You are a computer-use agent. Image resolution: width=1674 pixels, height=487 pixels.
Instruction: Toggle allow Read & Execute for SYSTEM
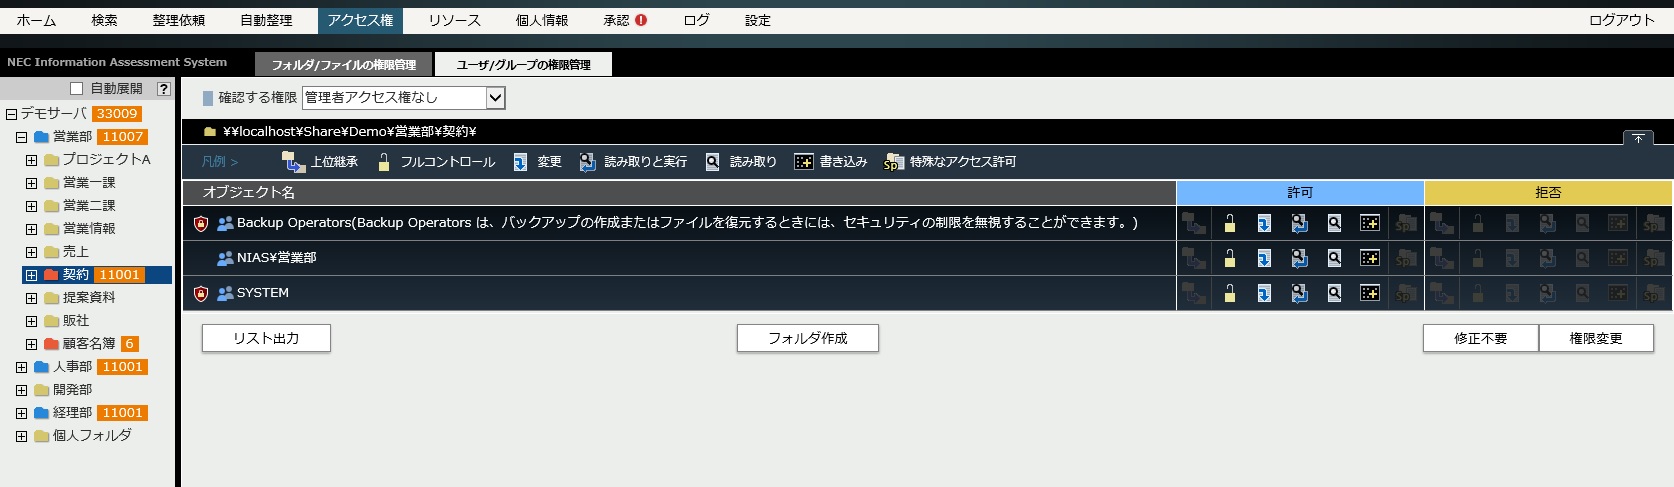point(1299,293)
